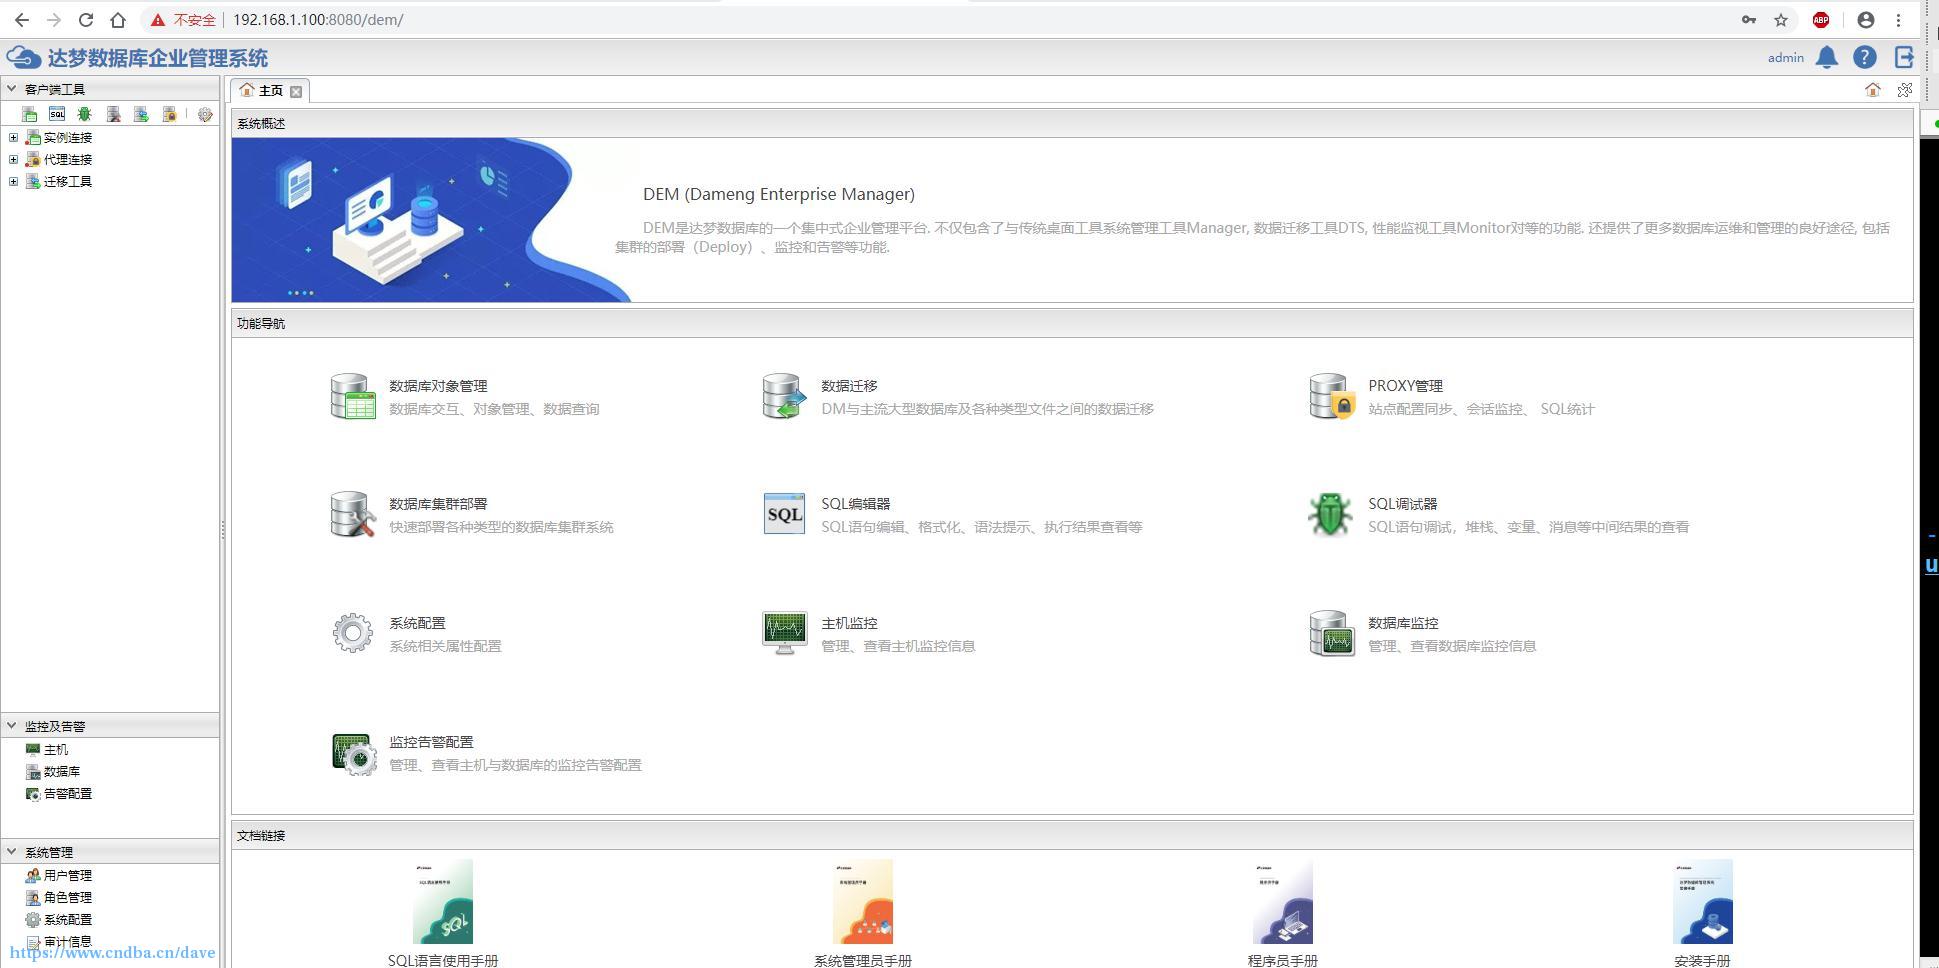This screenshot has width=1939, height=968.
Task: Click the SQL编辑器 title link
Action: coord(855,504)
